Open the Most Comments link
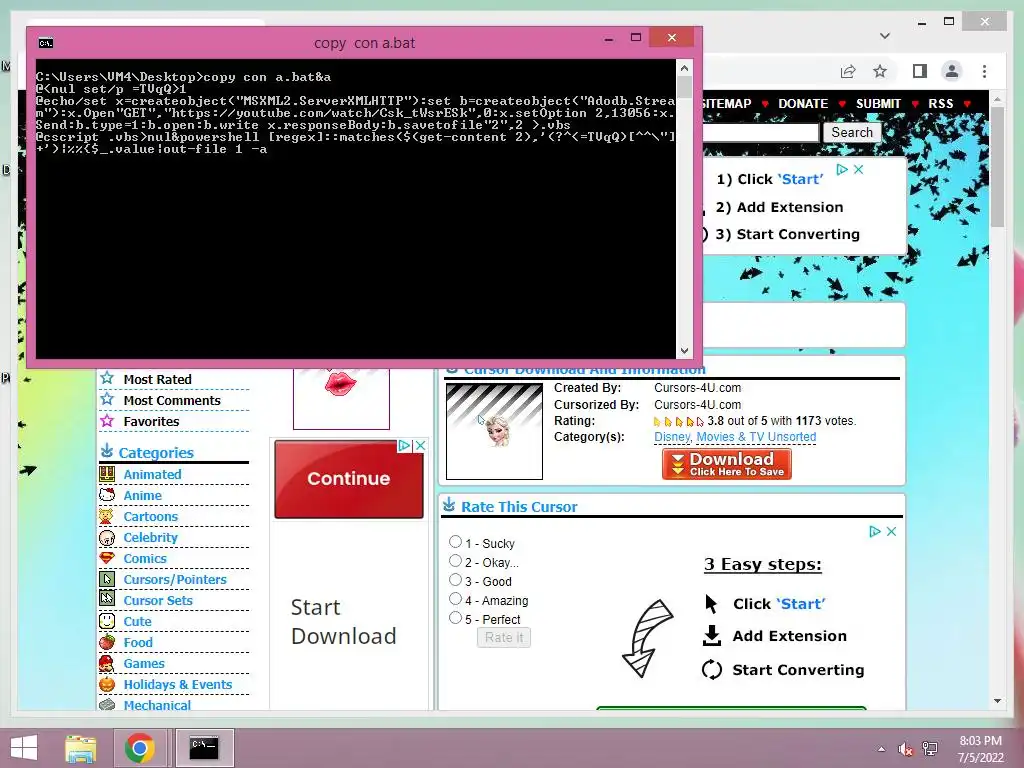1024x768 pixels. tap(172, 400)
